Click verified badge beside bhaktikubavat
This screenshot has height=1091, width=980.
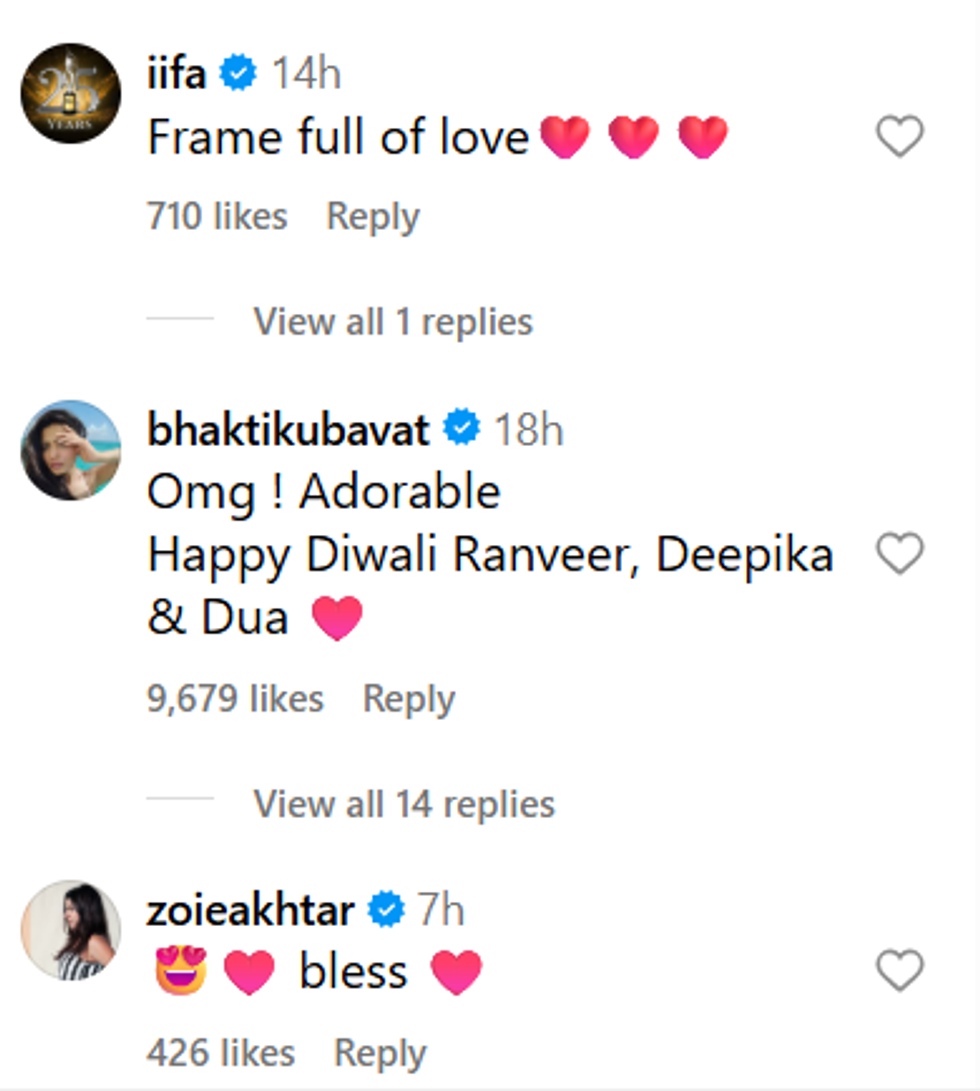(x=462, y=430)
